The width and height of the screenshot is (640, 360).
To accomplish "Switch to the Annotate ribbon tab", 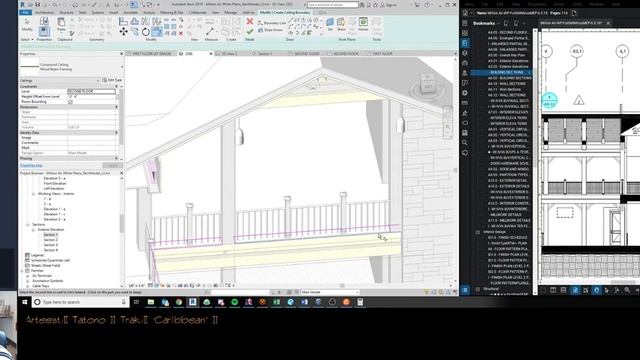I will [x=131, y=12].
